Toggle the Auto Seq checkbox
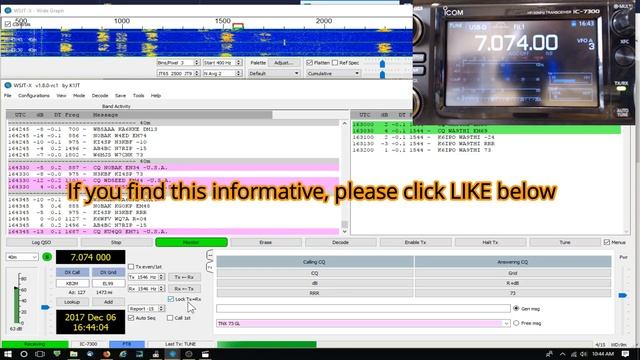This screenshot has height=360, width=640. (131, 318)
